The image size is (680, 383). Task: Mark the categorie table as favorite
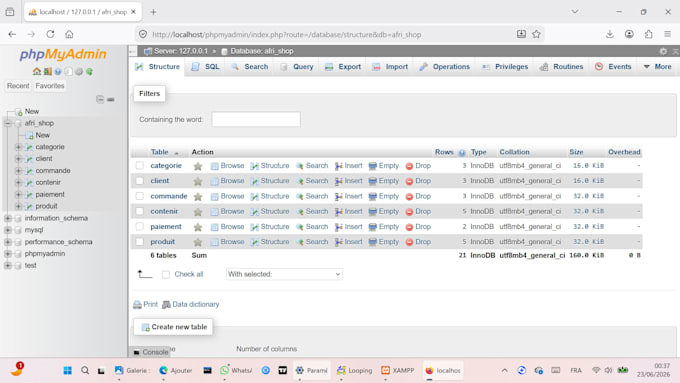point(198,166)
